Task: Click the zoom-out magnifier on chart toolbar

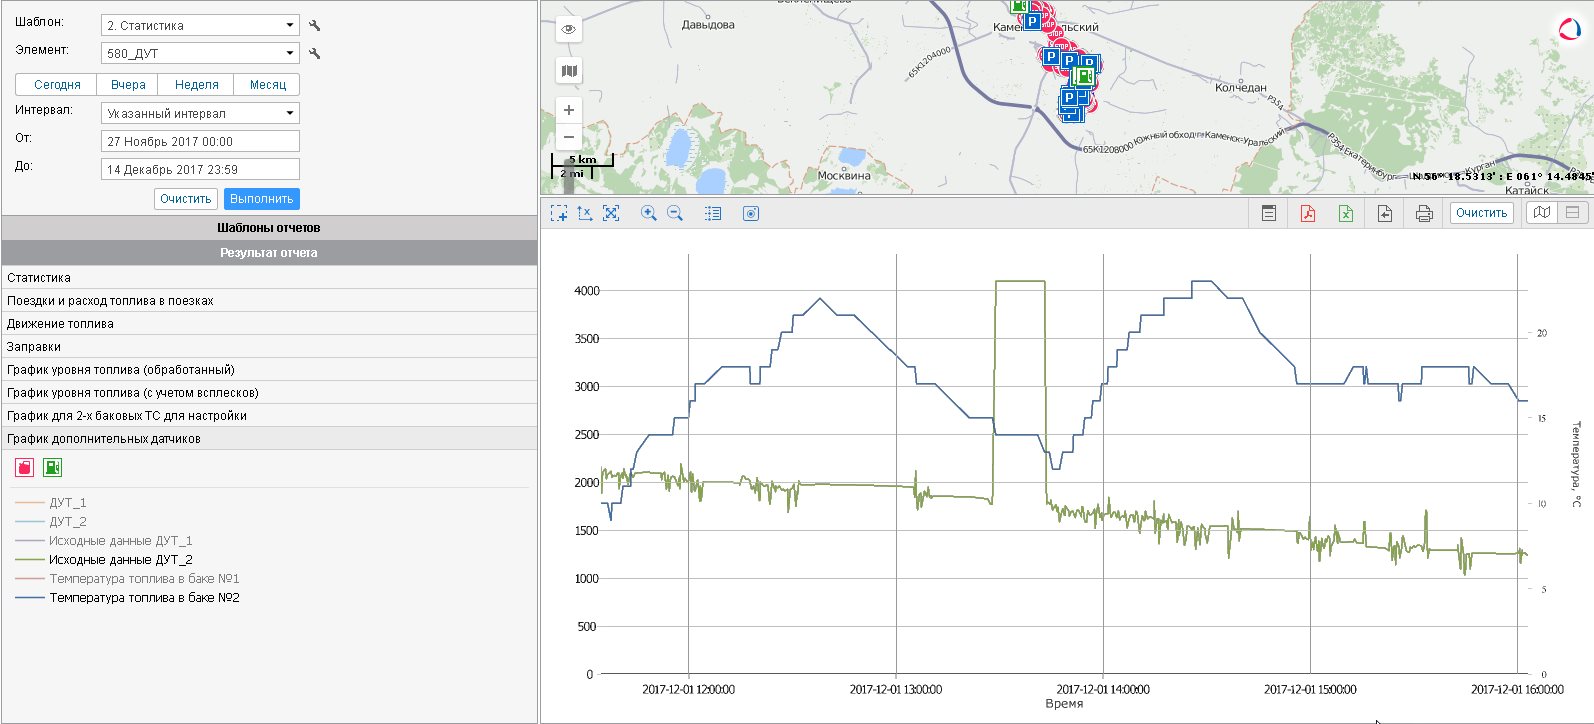Action: pos(675,213)
